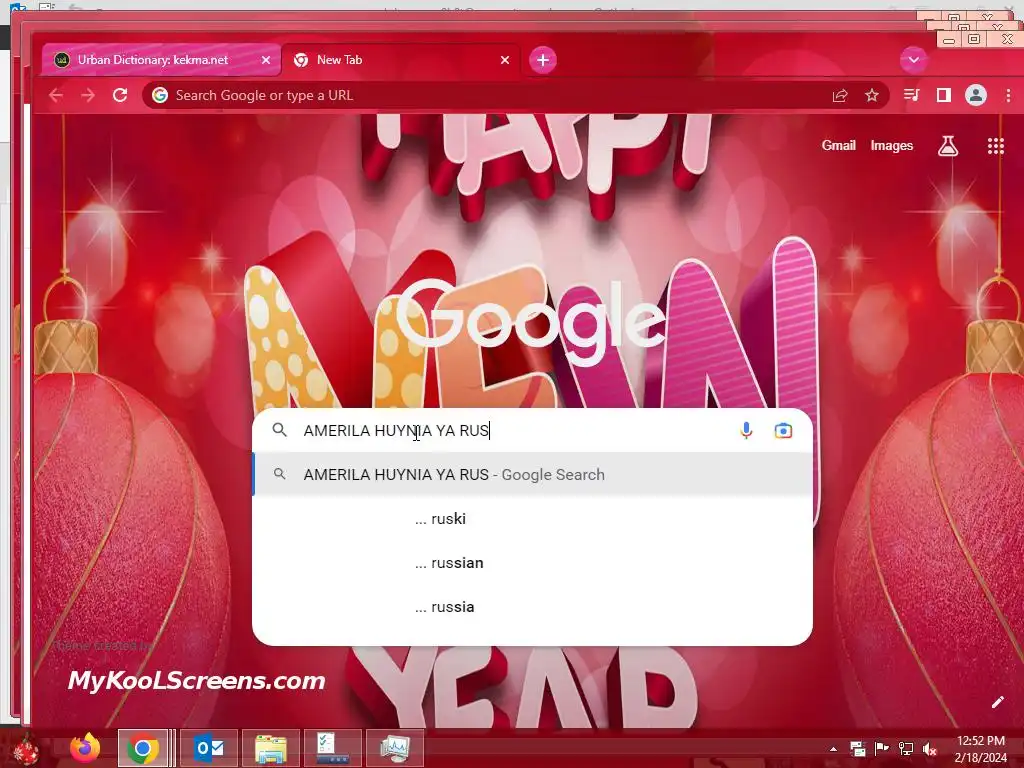The width and height of the screenshot is (1024, 768).
Task: Share this page via the share icon
Action: pos(840,95)
